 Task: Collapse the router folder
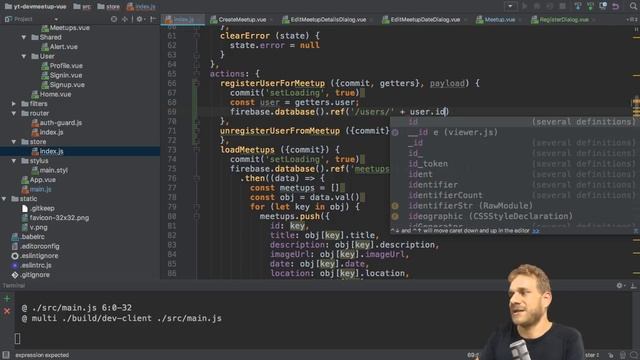(14, 113)
